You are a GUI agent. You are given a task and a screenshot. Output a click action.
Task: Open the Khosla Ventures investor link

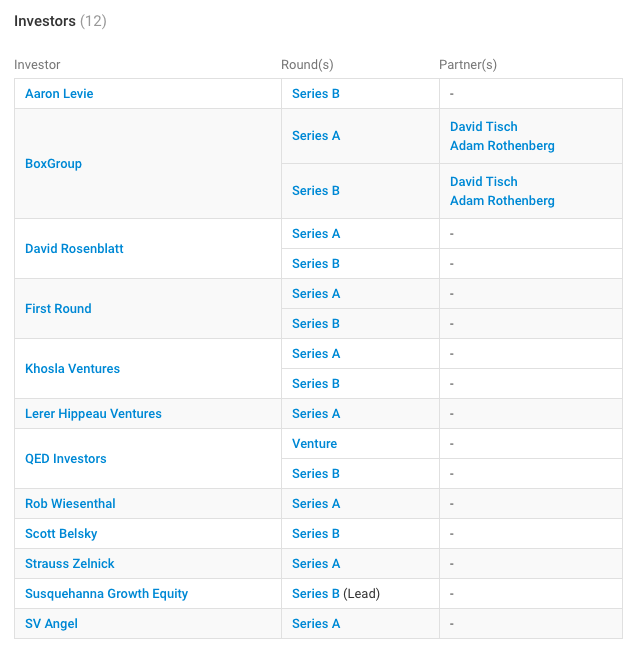pyautogui.click(x=72, y=369)
